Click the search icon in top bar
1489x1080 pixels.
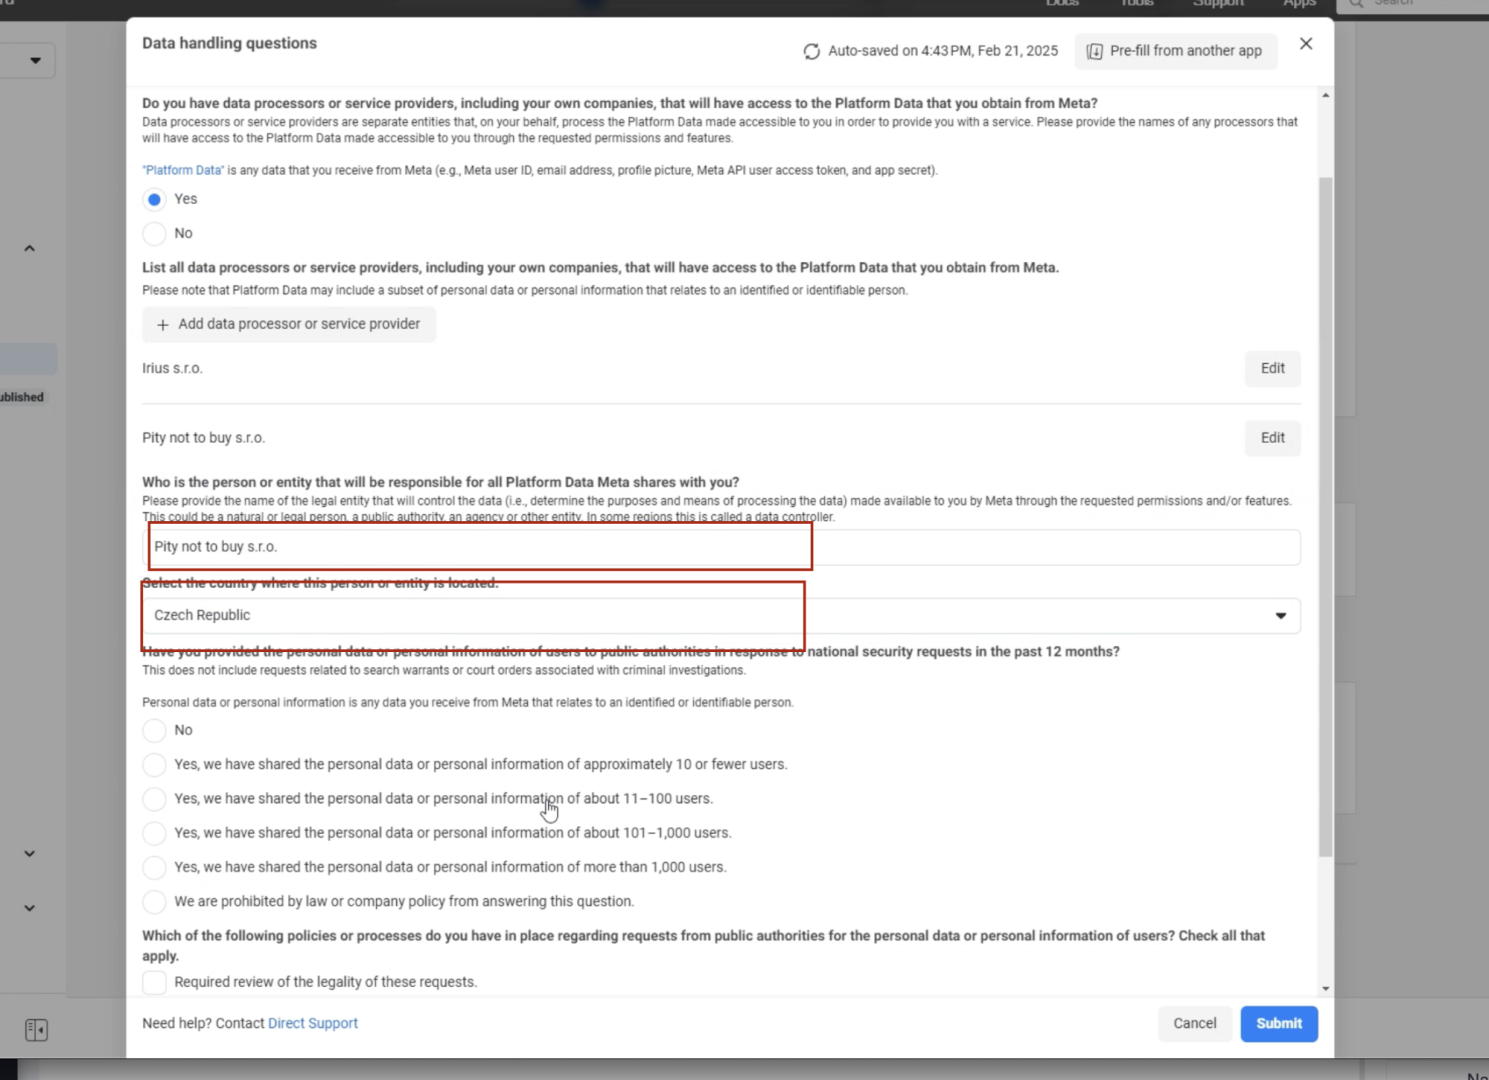pos(1356,3)
